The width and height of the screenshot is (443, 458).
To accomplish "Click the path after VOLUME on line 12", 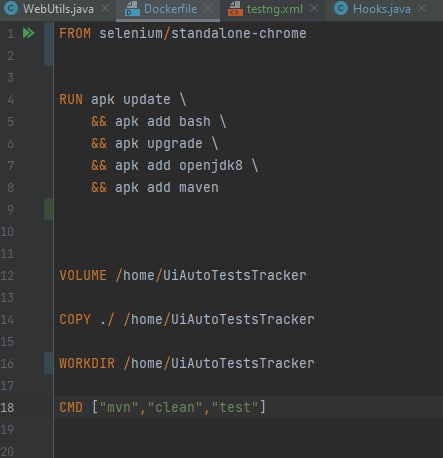I will click(x=211, y=276).
